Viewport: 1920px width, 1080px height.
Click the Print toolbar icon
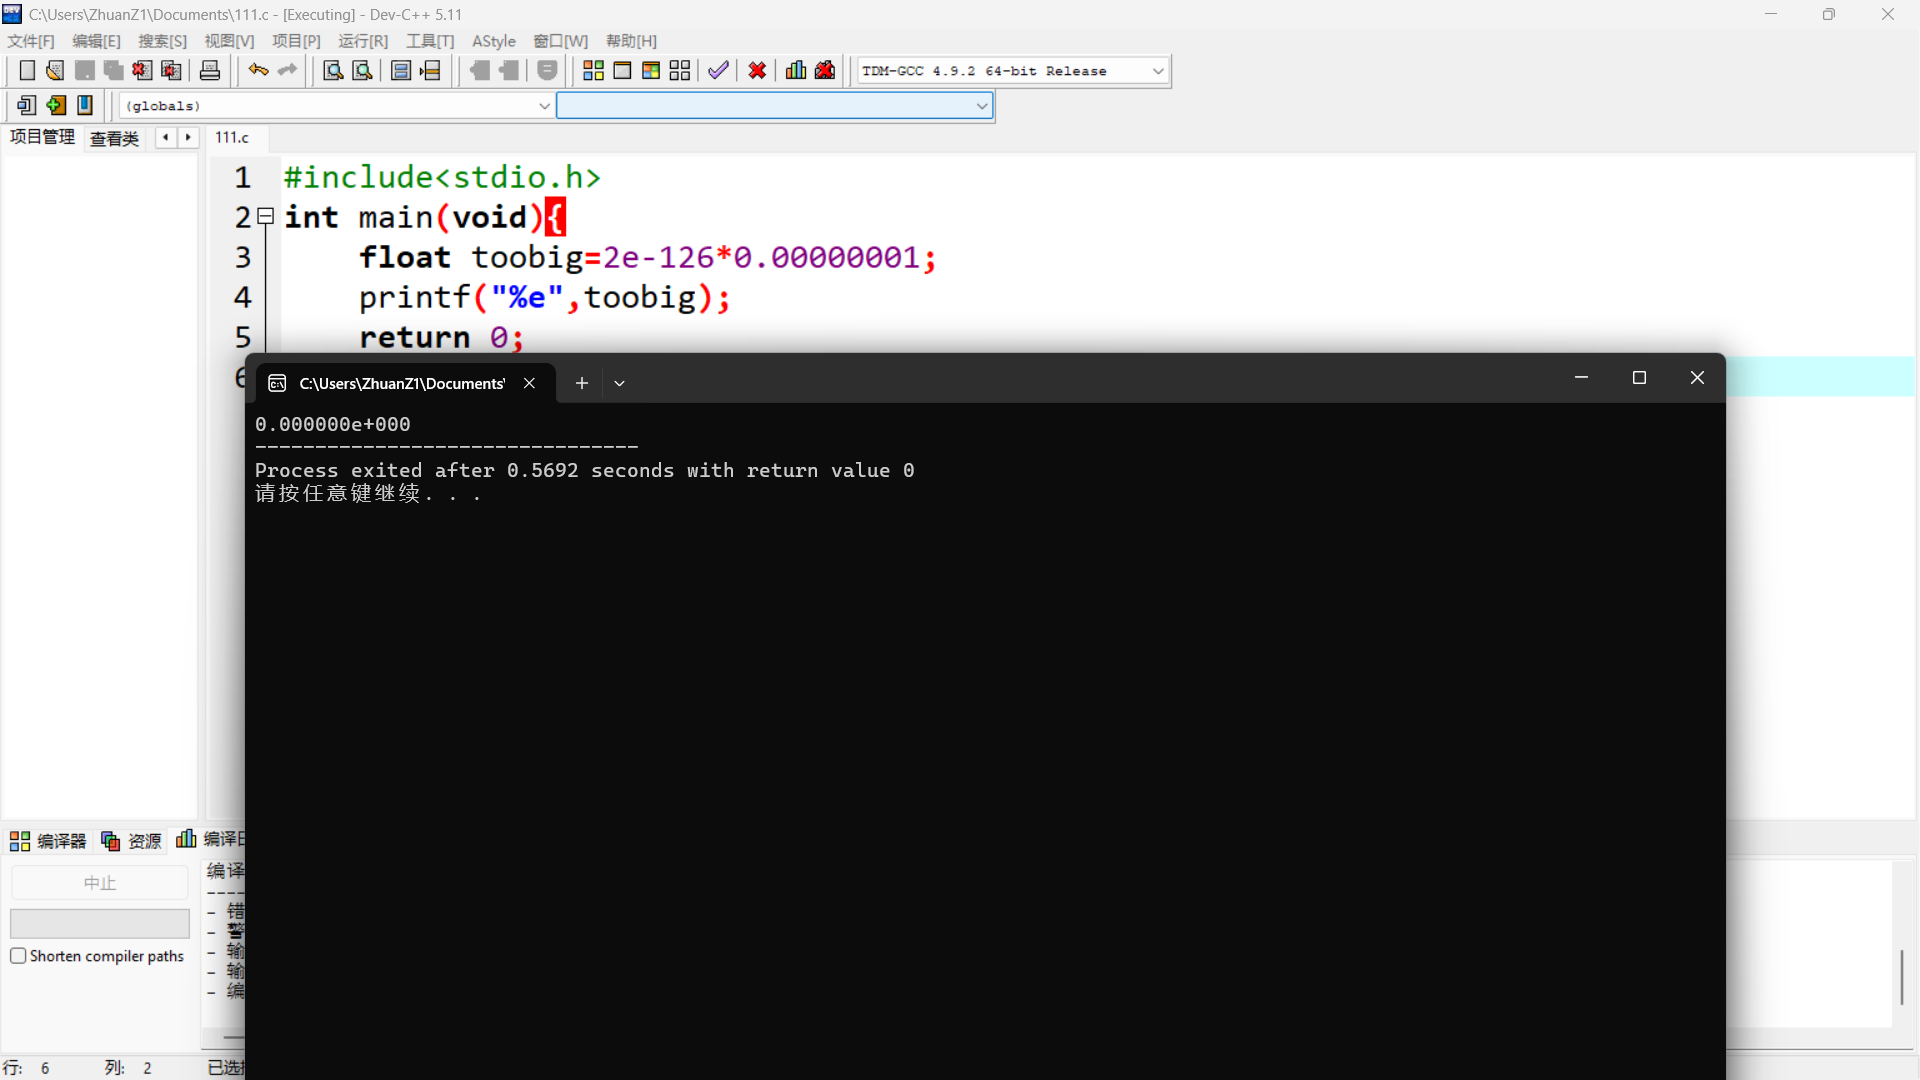pyautogui.click(x=210, y=70)
